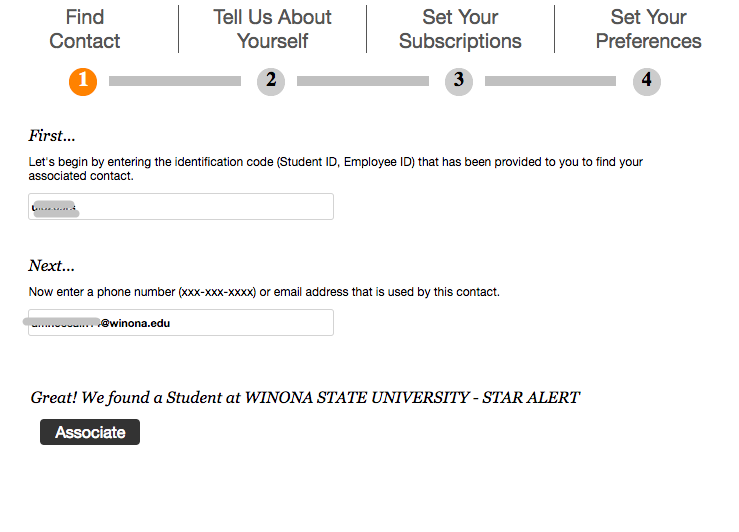The width and height of the screenshot is (739, 532).
Task: Switch to Set Your Subscriptions step
Action: pyautogui.click(x=460, y=29)
